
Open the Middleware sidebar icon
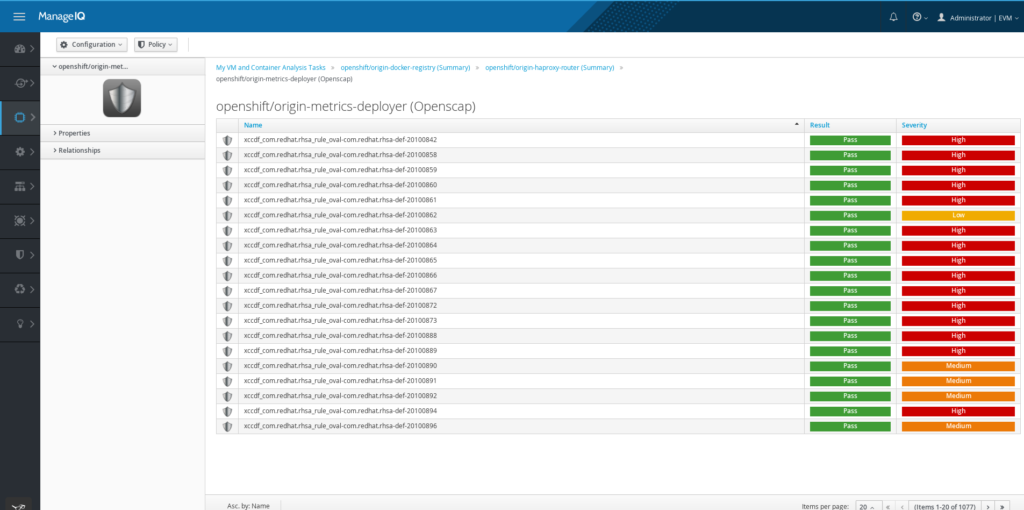pyautogui.click(x=20, y=221)
